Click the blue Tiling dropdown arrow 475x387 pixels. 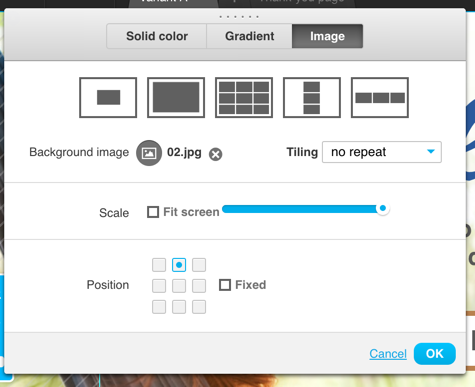point(431,152)
